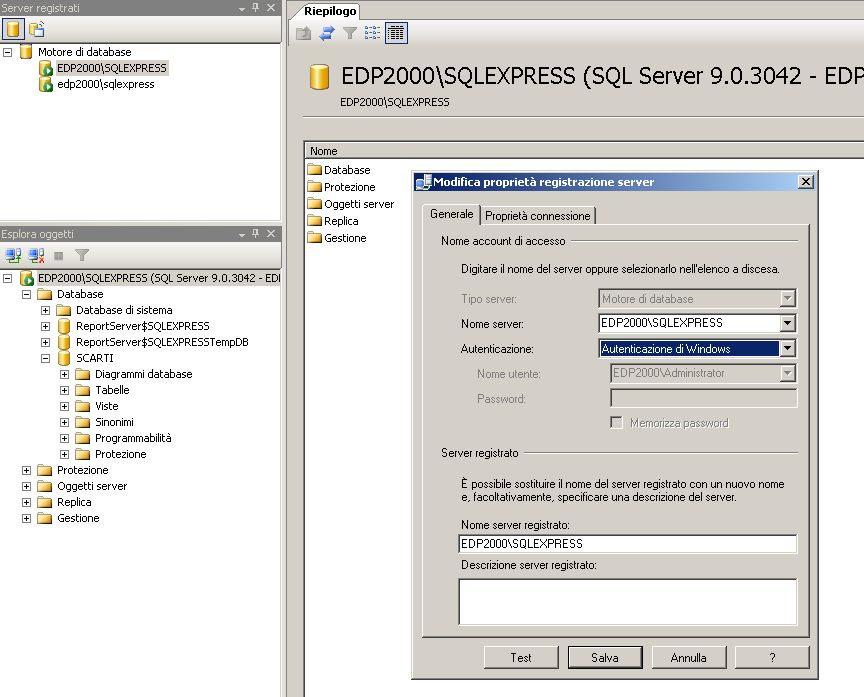Click the Test button
The width and height of the screenshot is (864, 697).
click(x=521, y=657)
